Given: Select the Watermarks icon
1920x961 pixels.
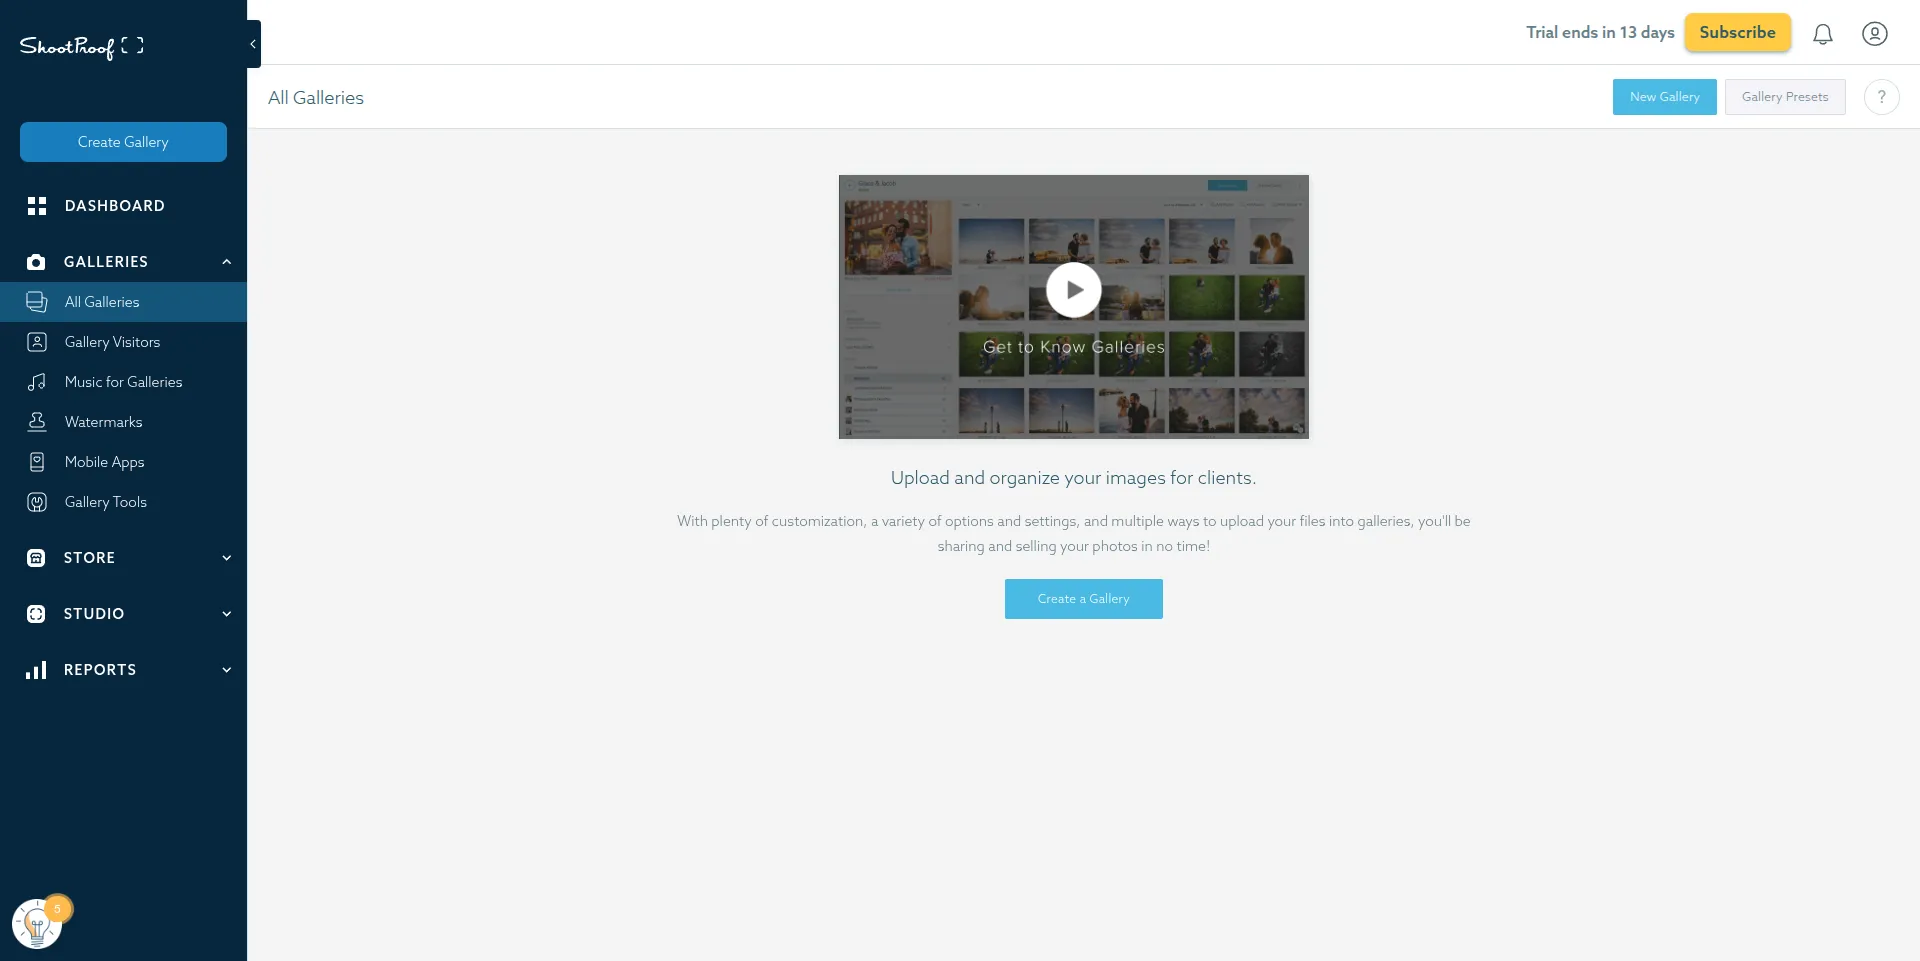Looking at the screenshot, I should coord(37,422).
